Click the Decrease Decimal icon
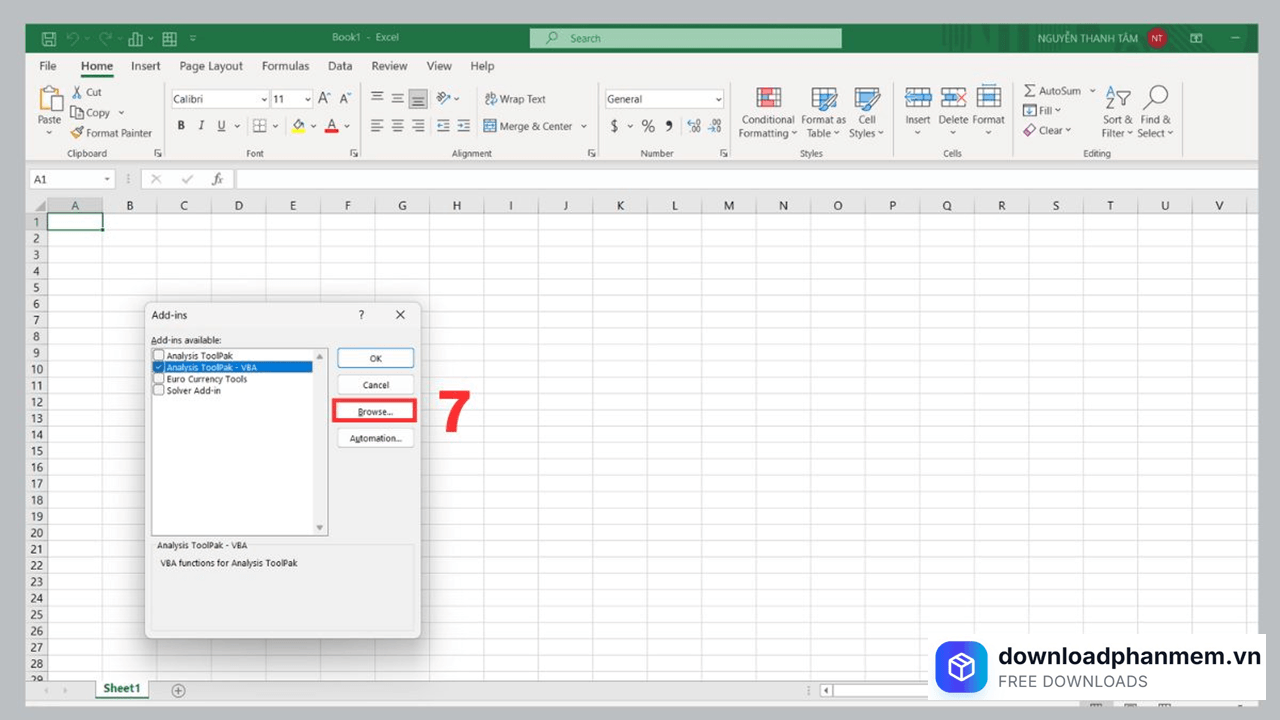This screenshot has width=1280, height=720. pyautogui.click(x=715, y=126)
